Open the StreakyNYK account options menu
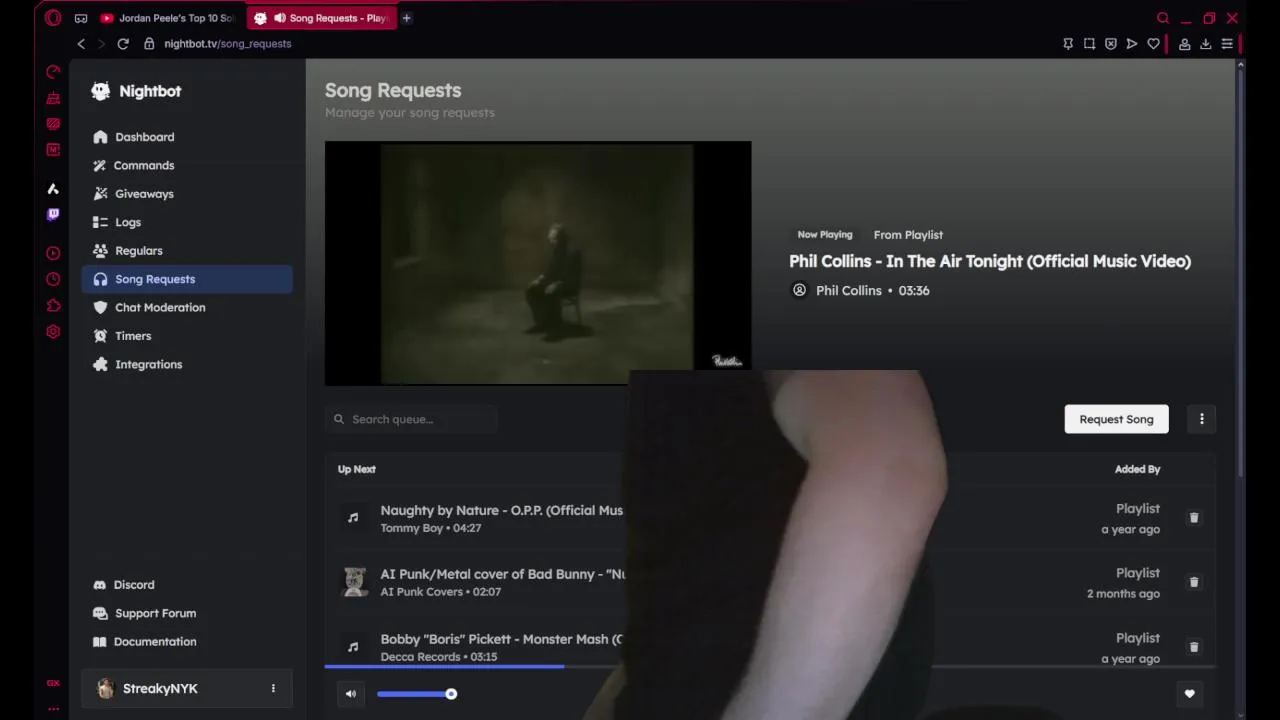 pyautogui.click(x=273, y=688)
